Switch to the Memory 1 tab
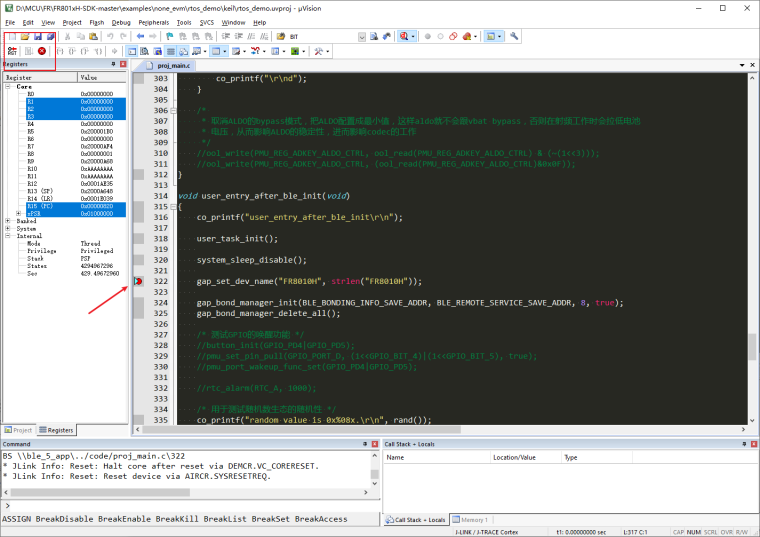The height and width of the screenshot is (537, 760). 471,520
